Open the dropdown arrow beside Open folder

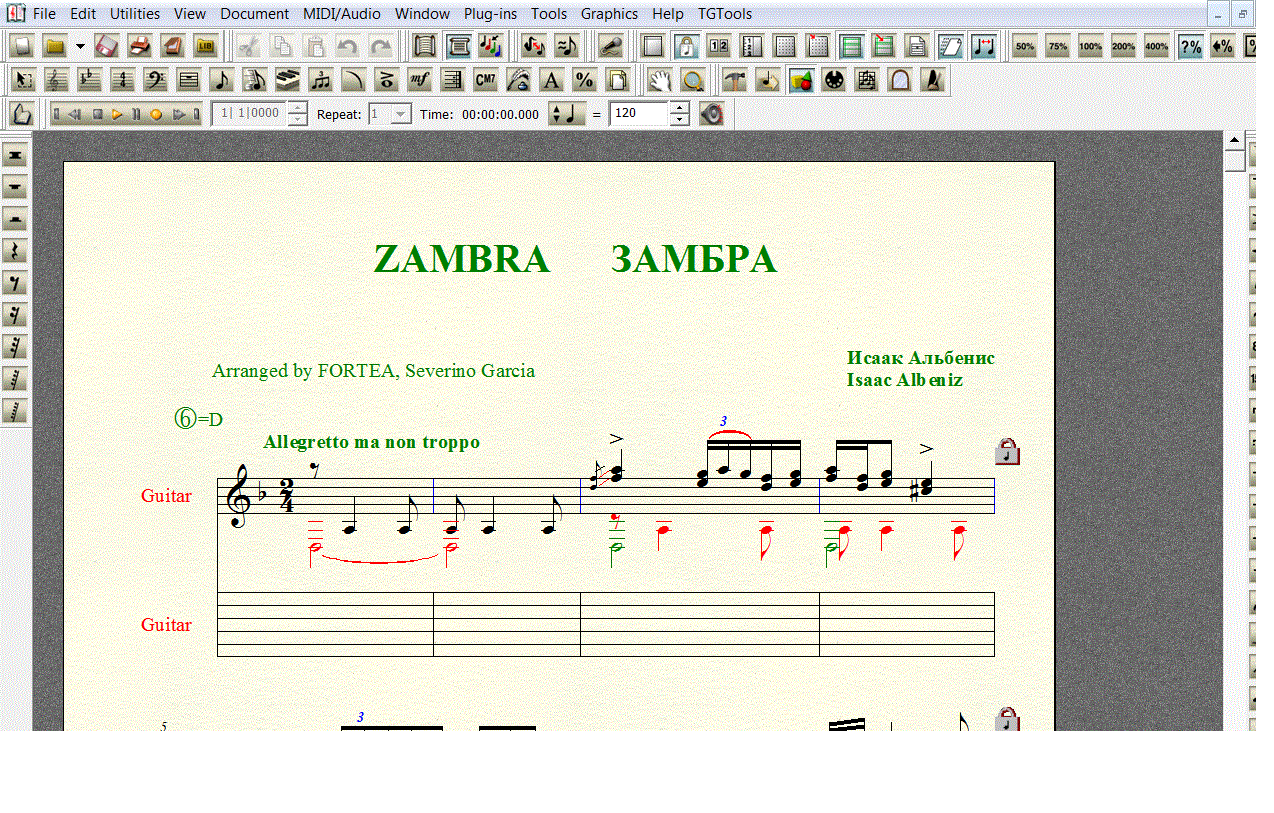[80, 46]
